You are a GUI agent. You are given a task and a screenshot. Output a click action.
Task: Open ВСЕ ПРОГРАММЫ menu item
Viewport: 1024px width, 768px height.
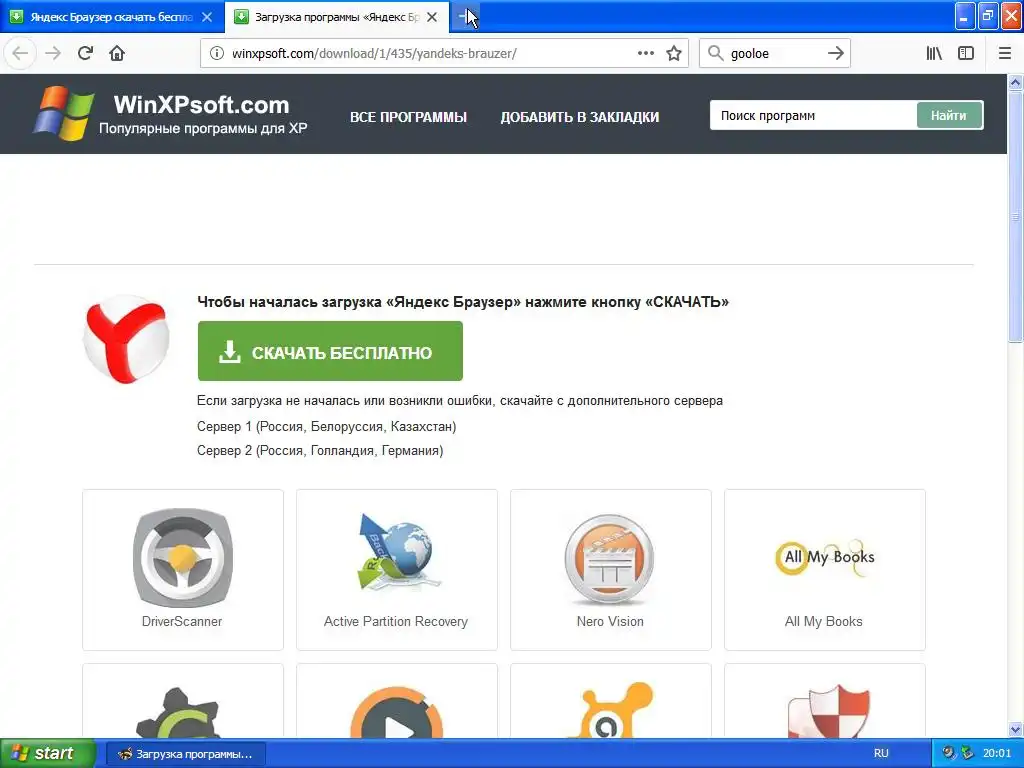tap(408, 117)
